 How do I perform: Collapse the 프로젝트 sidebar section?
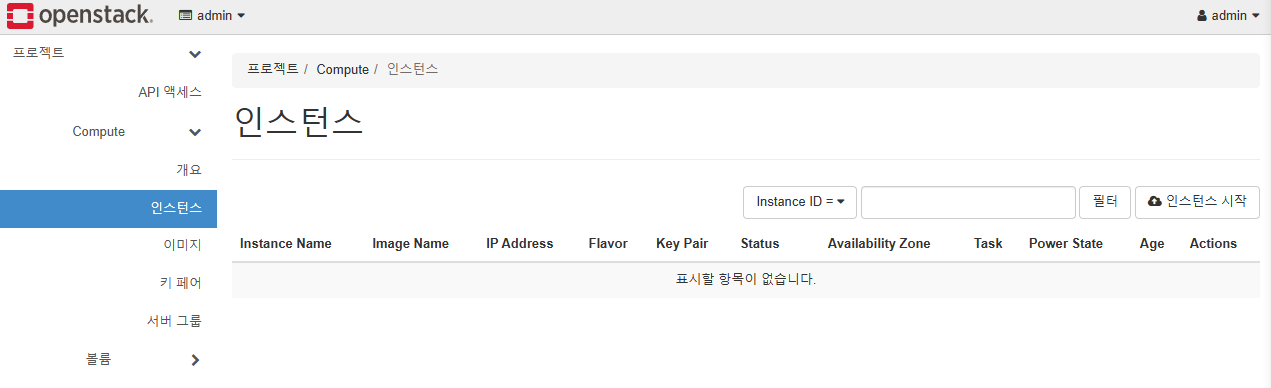(x=108, y=53)
